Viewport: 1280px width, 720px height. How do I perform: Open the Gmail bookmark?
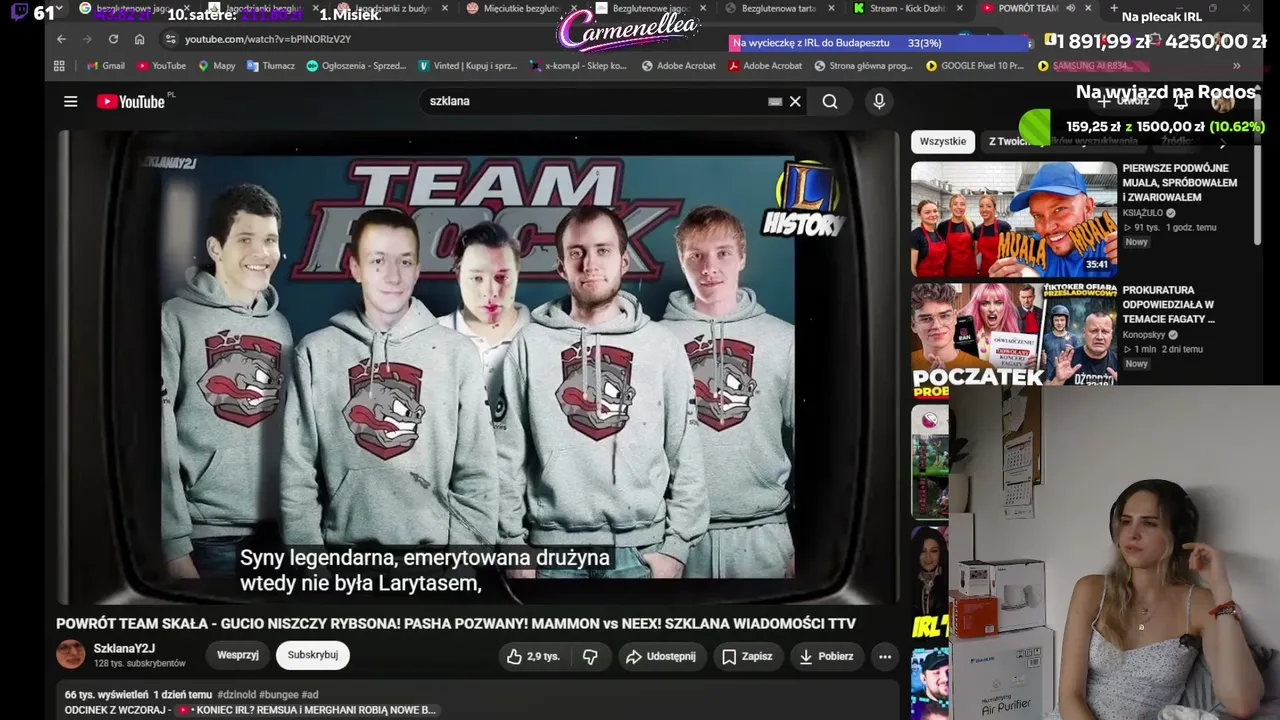tap(105, 66)
